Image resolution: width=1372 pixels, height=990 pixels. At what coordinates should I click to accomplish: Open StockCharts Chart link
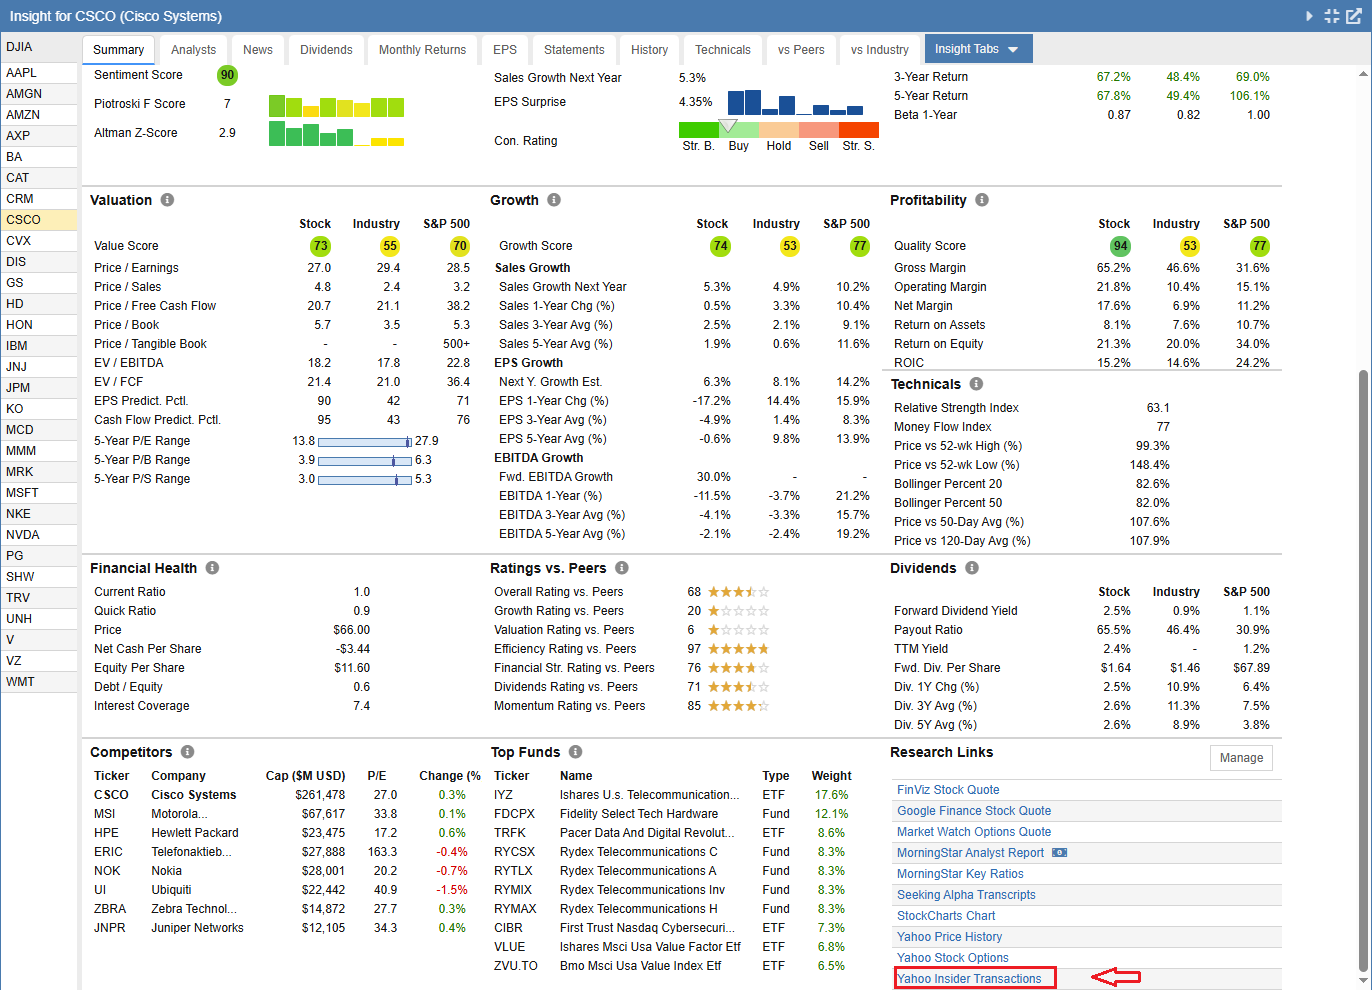click(946, 916)
